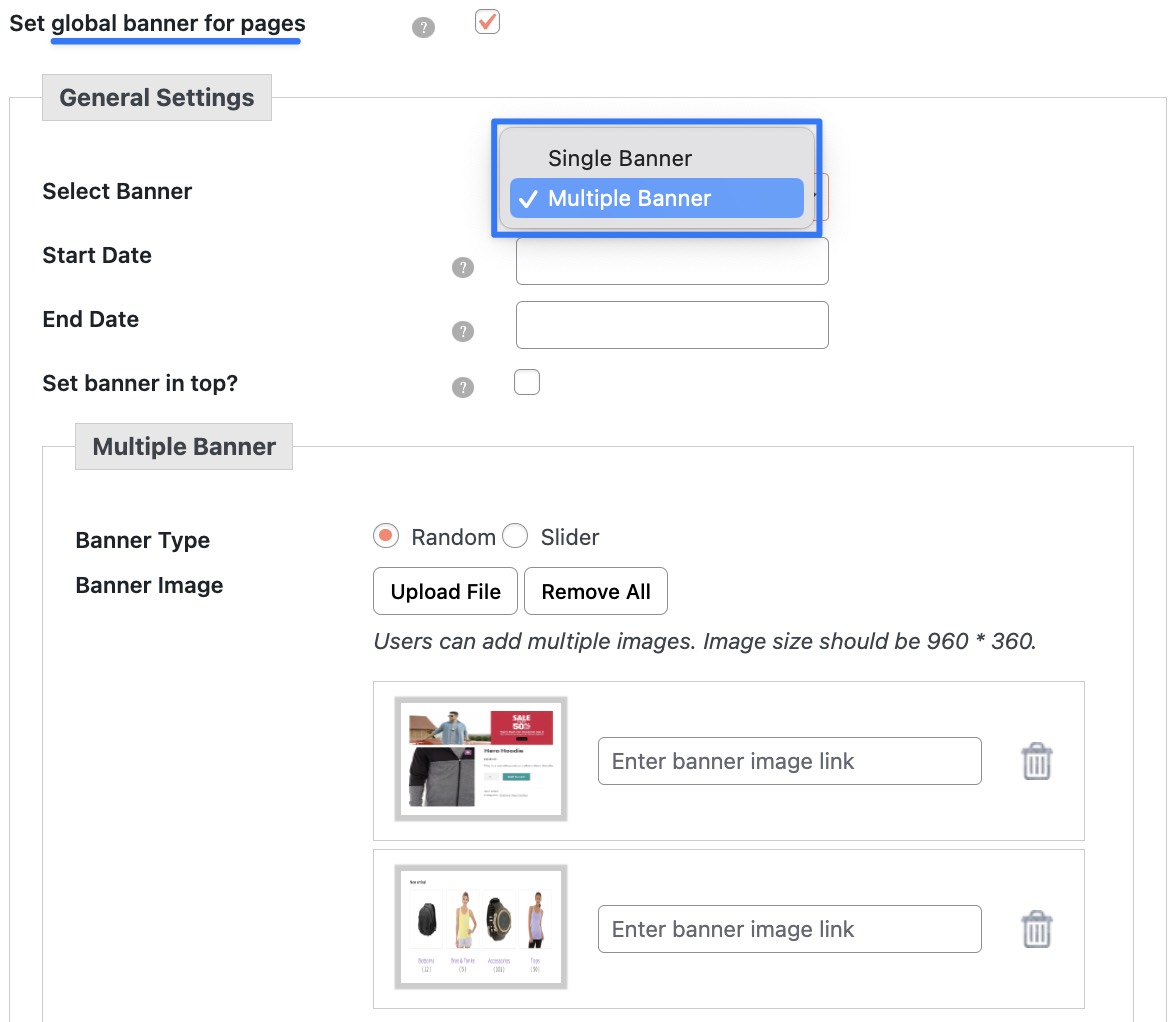Click Remove All to clear banner images

(x=596, y=591)
